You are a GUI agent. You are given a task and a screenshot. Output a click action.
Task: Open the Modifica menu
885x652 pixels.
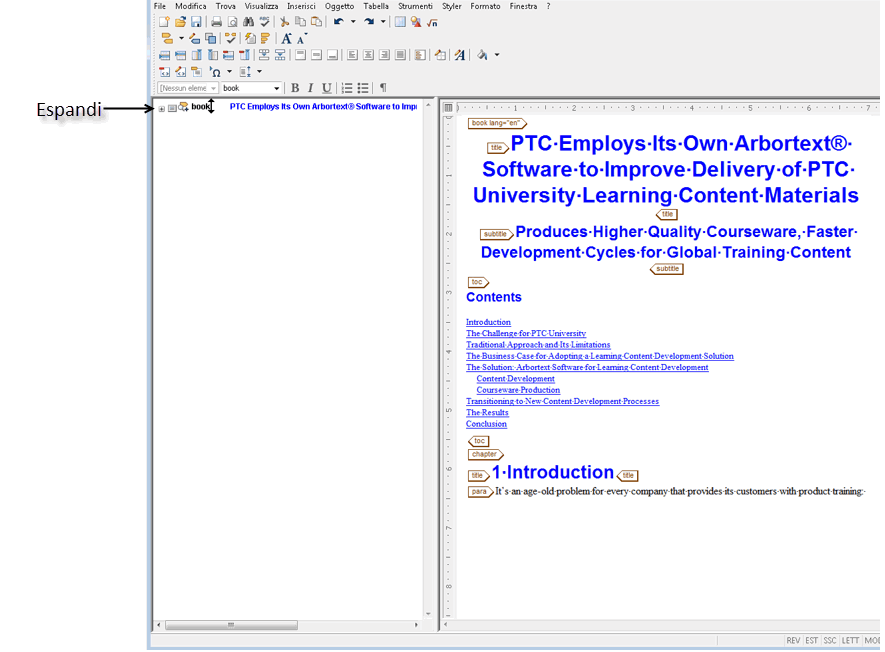point(191,6)
